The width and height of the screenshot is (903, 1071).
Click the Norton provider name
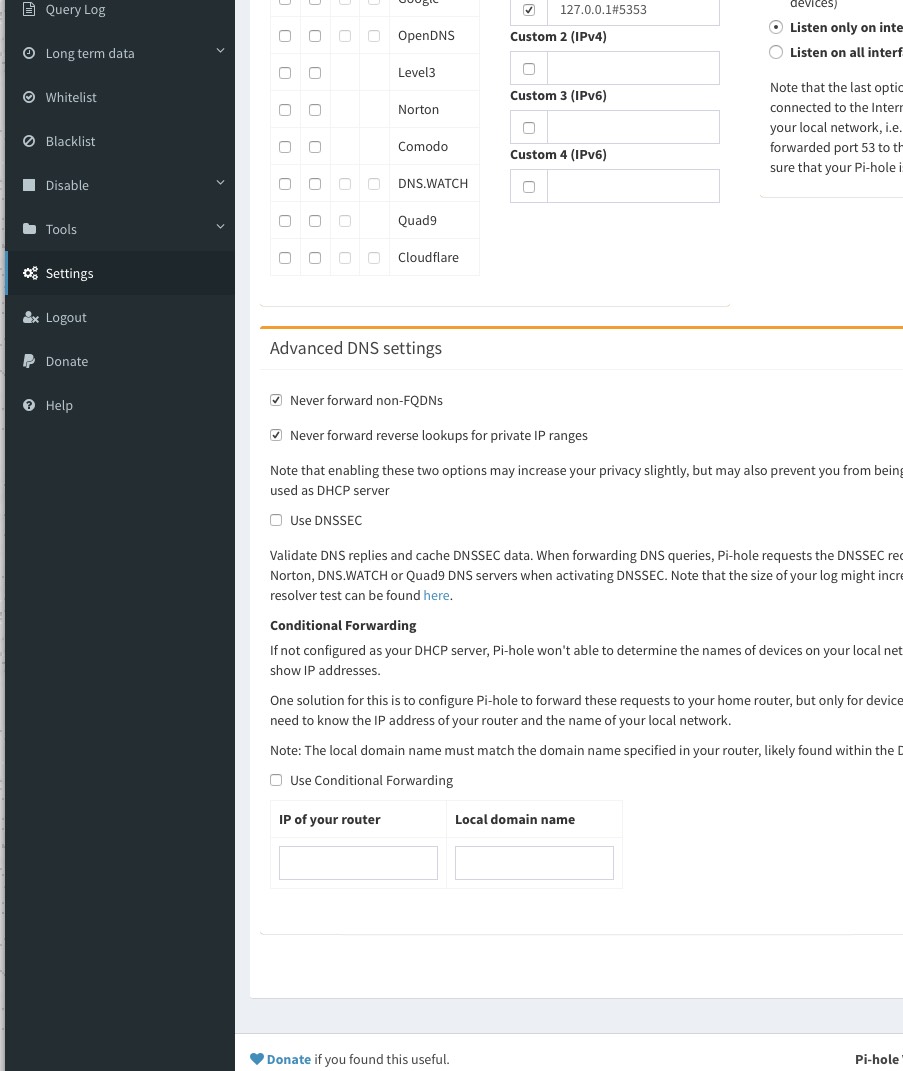click(418, 109)
